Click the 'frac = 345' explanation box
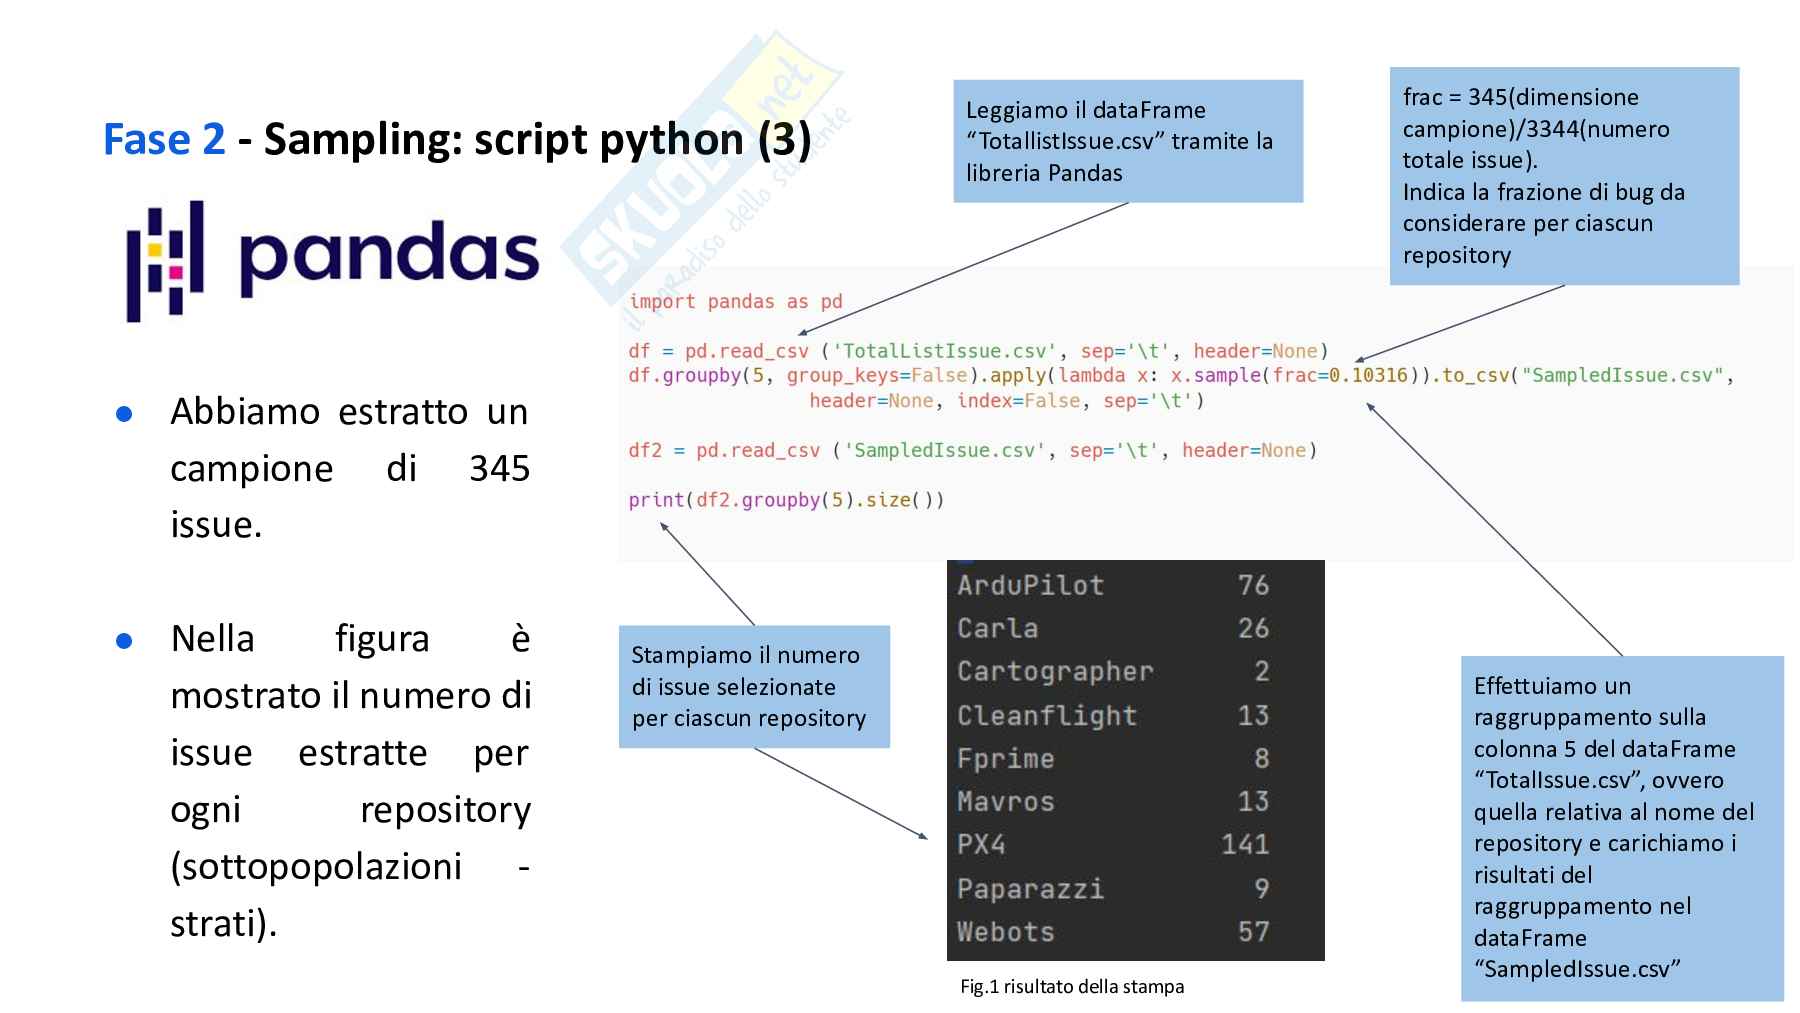Image resolution: width=1800 pixels, height=1013 pixels. [1563, 176]
